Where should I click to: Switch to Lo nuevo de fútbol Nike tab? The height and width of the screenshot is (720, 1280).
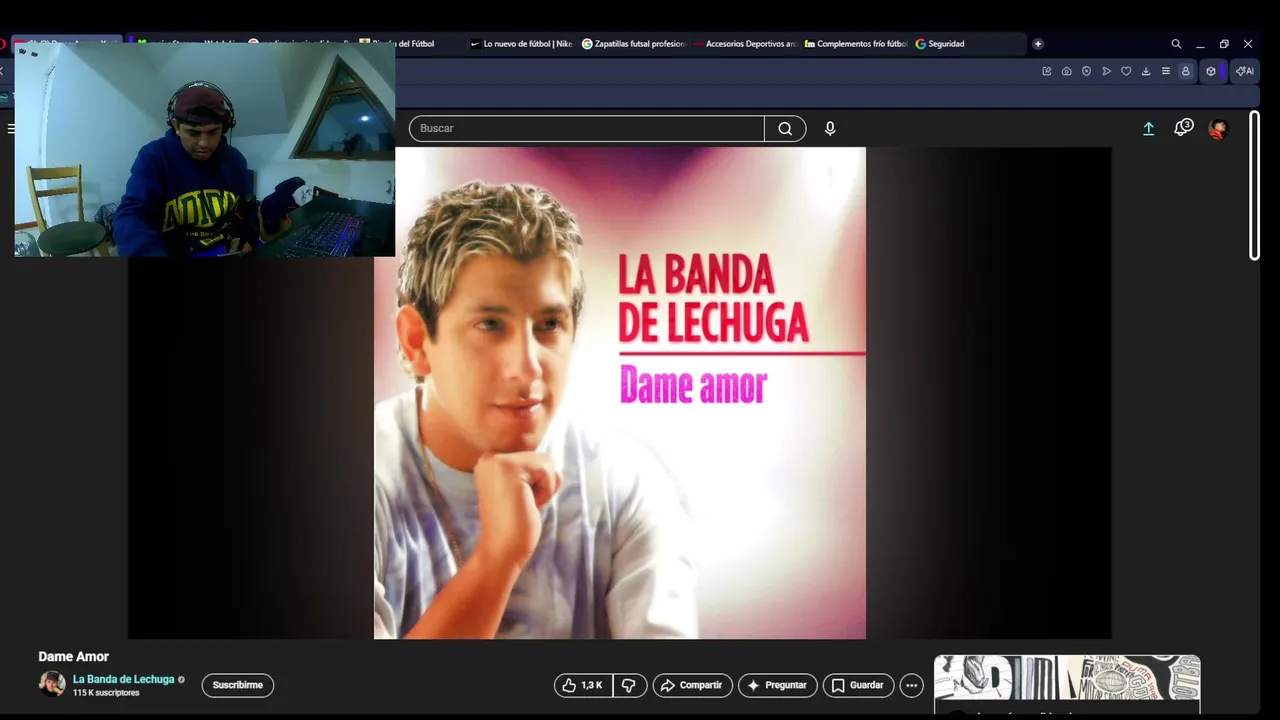point(520,44)
